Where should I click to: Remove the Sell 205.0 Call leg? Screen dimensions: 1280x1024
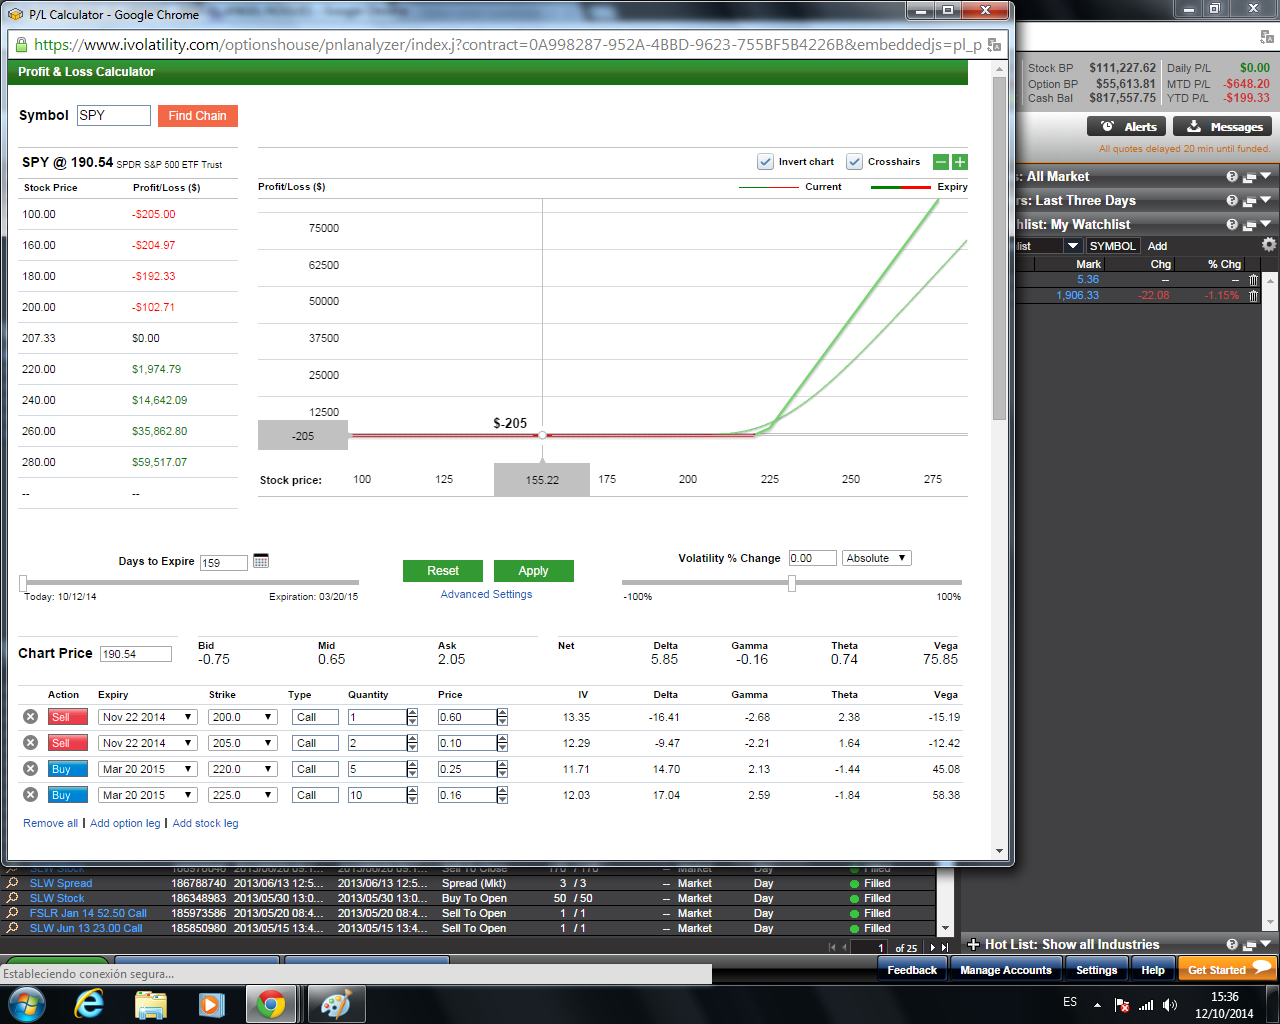pyautogui.click(x=30, y=743)
